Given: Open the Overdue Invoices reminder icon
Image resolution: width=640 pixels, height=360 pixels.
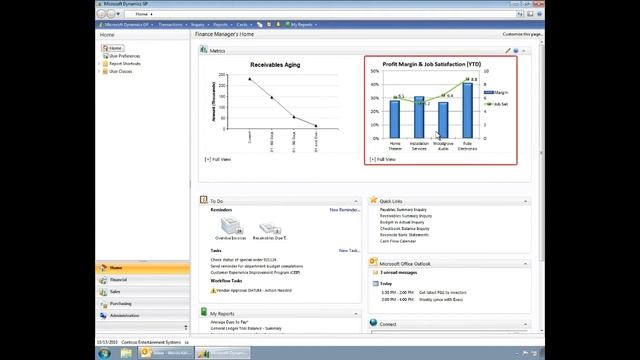Looking at the screenshot, I should pyautogui.click(x=231, y=225).
